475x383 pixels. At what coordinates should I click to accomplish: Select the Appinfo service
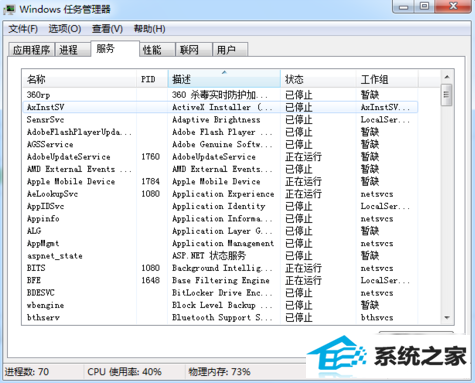[43, 219]
